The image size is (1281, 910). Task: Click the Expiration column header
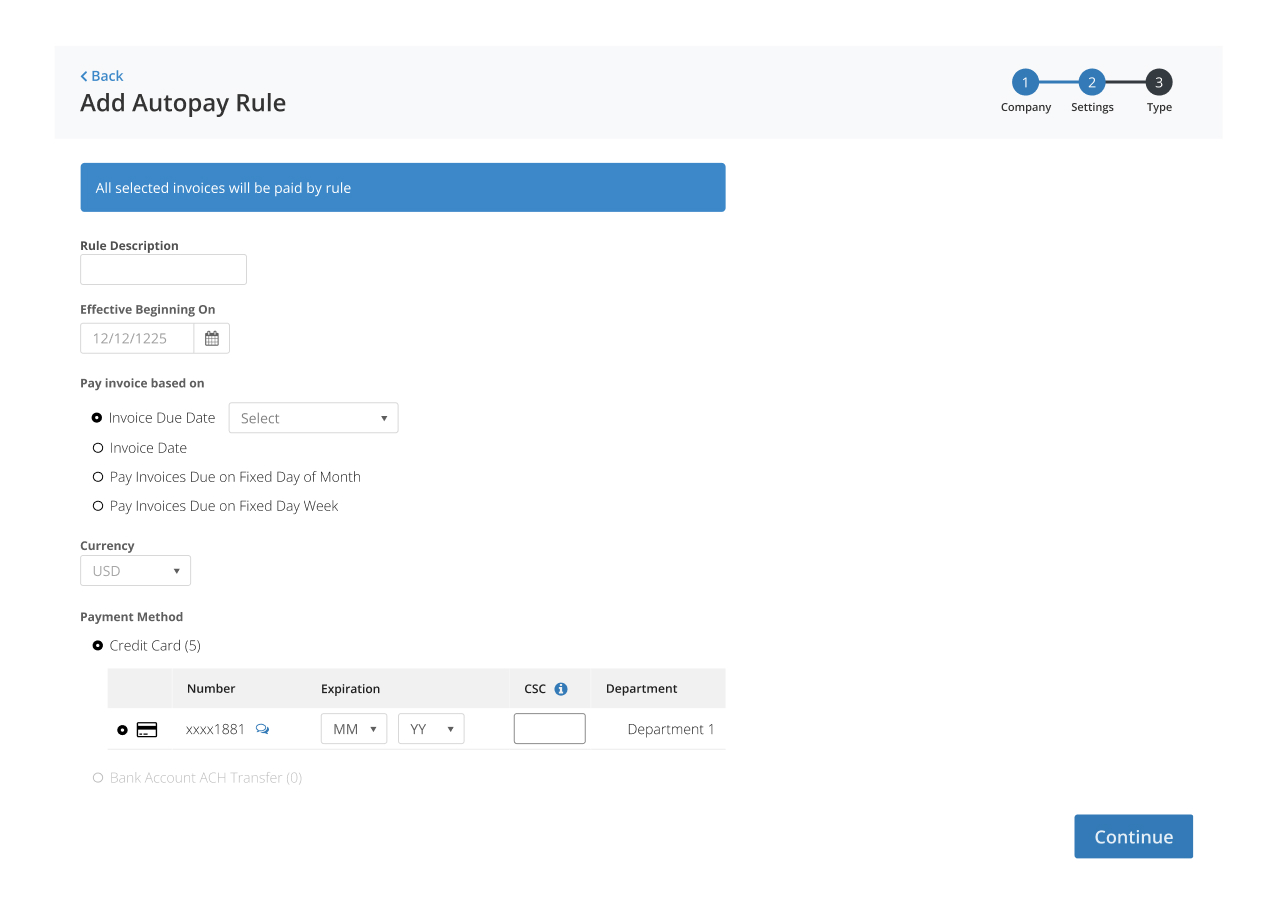[x=350, y=689]
